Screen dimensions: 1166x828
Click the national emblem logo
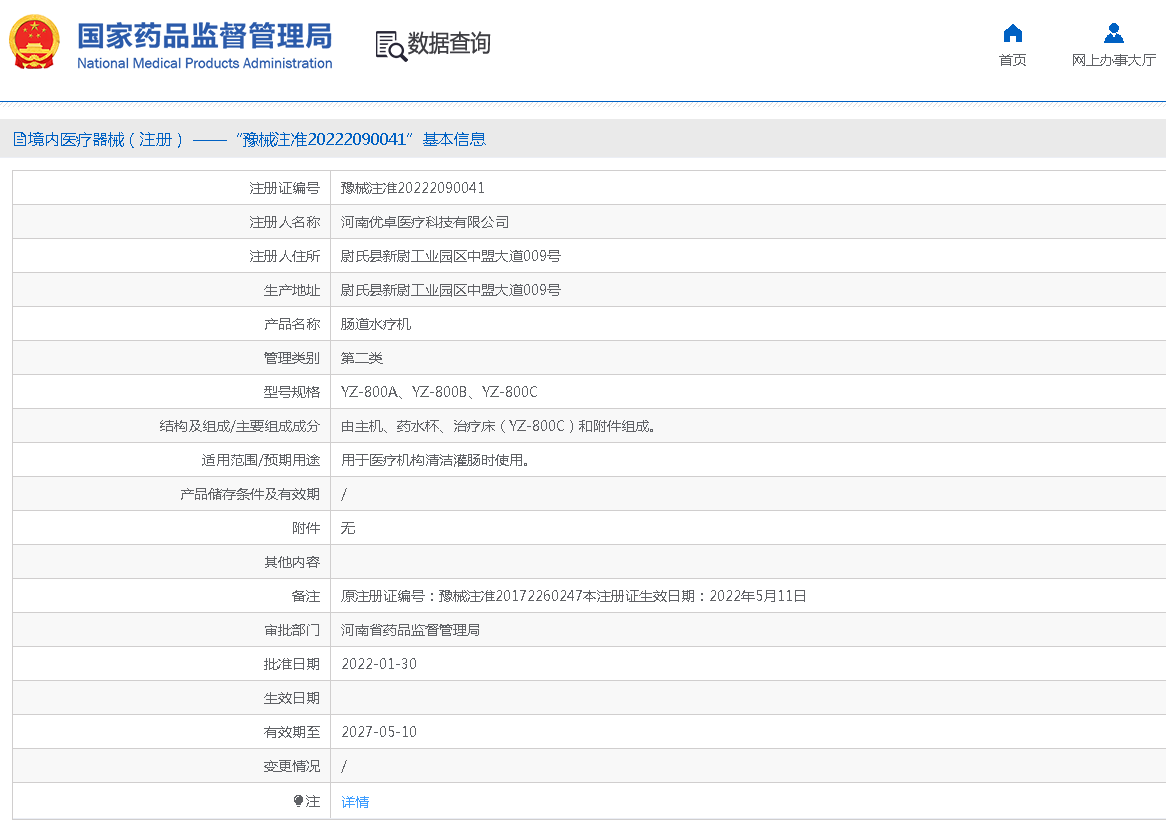34,44
